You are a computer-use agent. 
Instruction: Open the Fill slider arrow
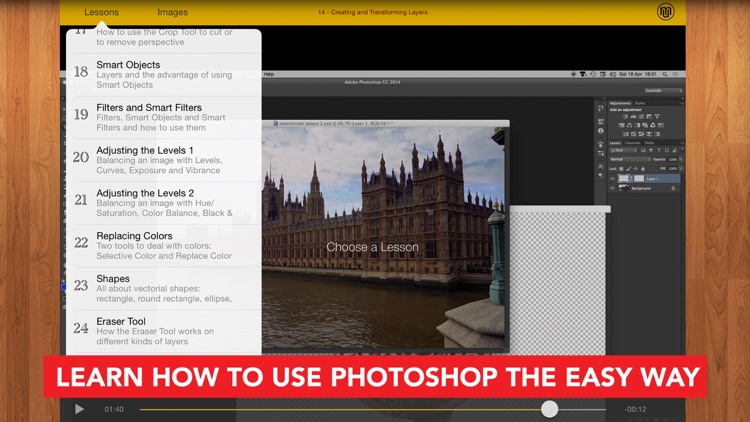(681, 168)
